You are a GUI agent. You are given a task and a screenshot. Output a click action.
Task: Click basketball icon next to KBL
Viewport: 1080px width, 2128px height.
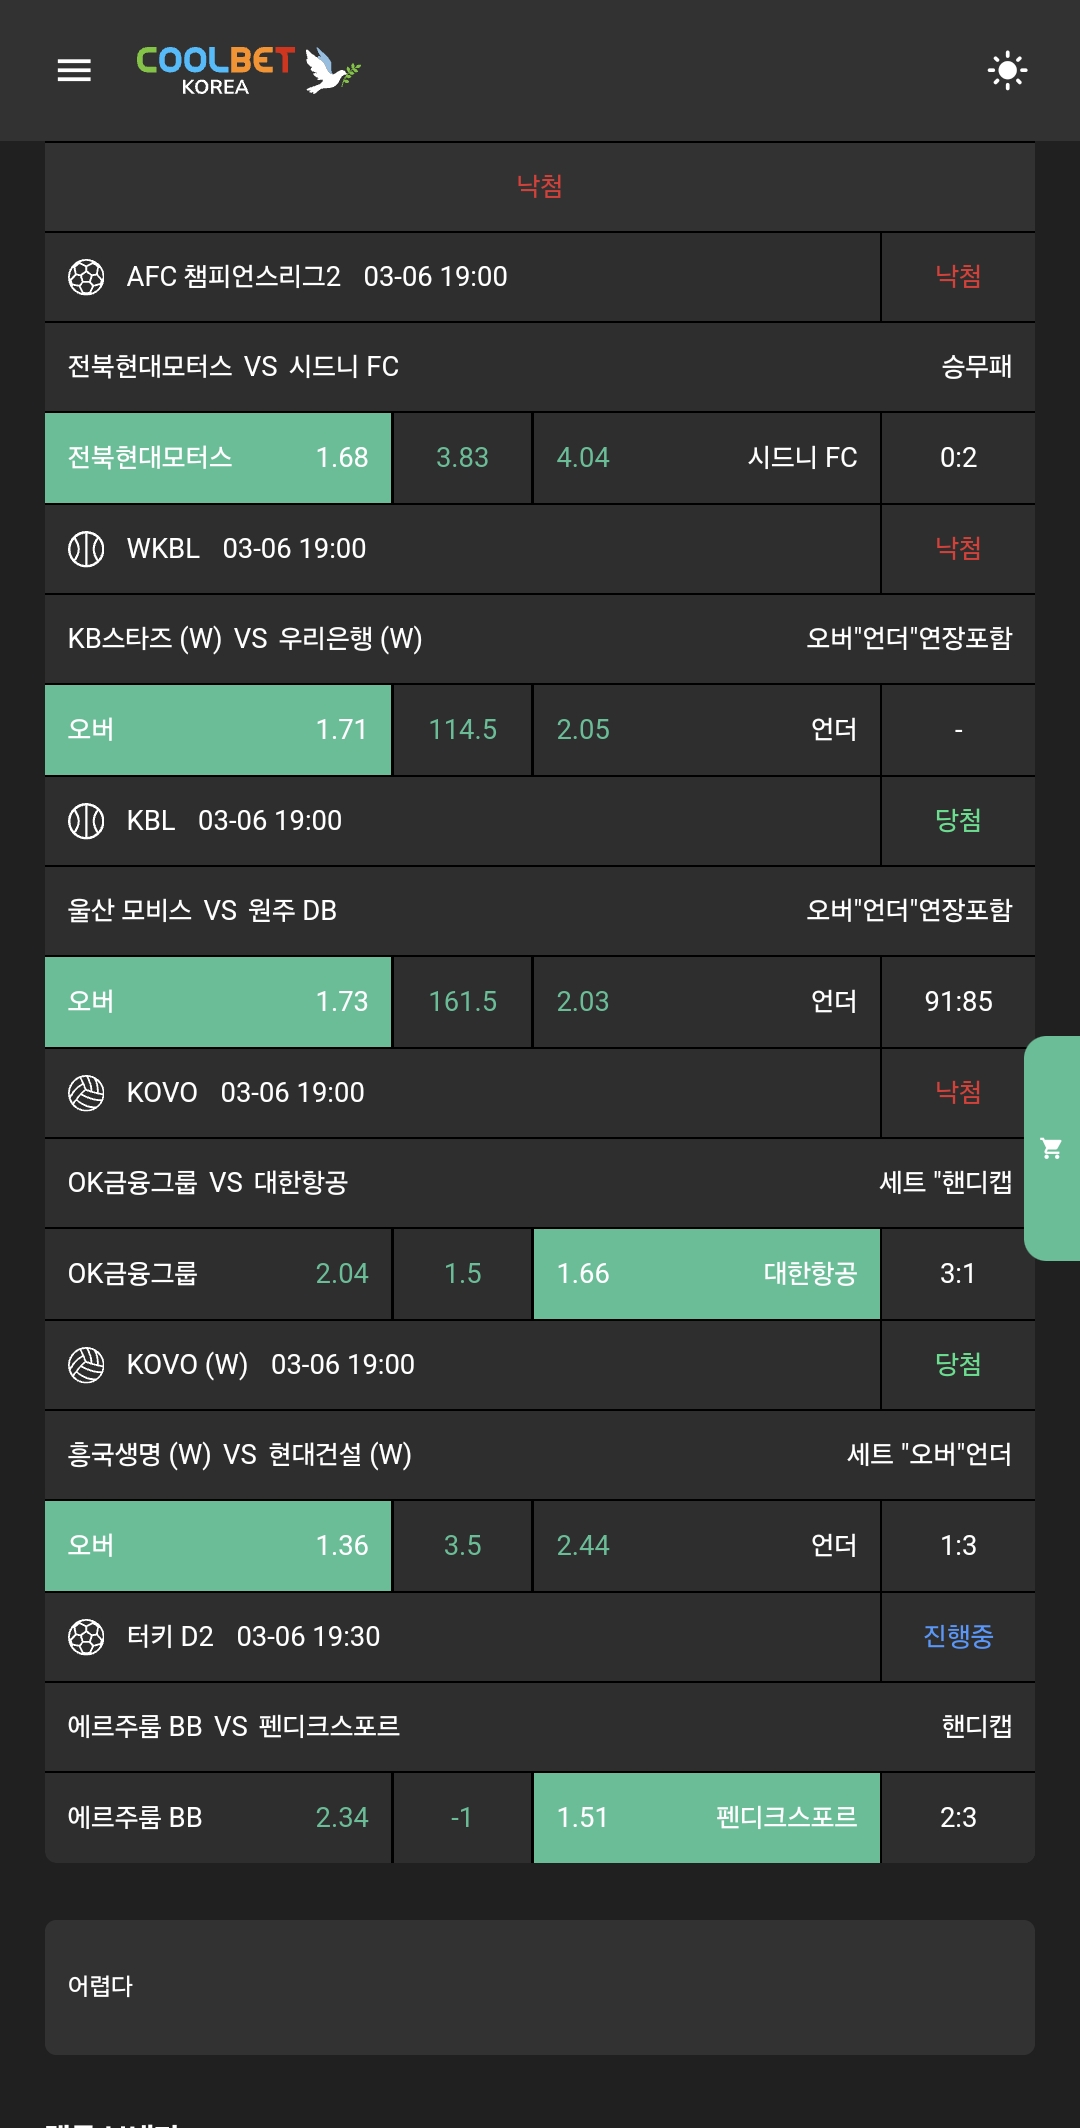[x=86, y=821]
